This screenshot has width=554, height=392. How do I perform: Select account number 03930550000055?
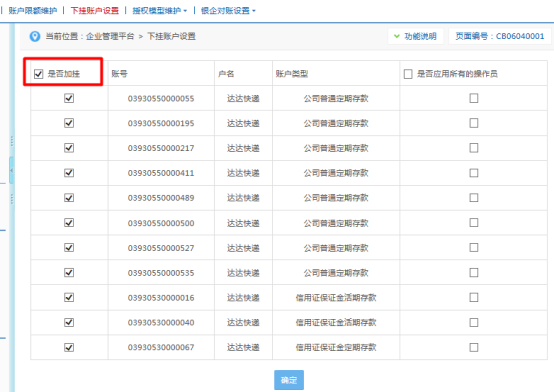click(161, 98)
